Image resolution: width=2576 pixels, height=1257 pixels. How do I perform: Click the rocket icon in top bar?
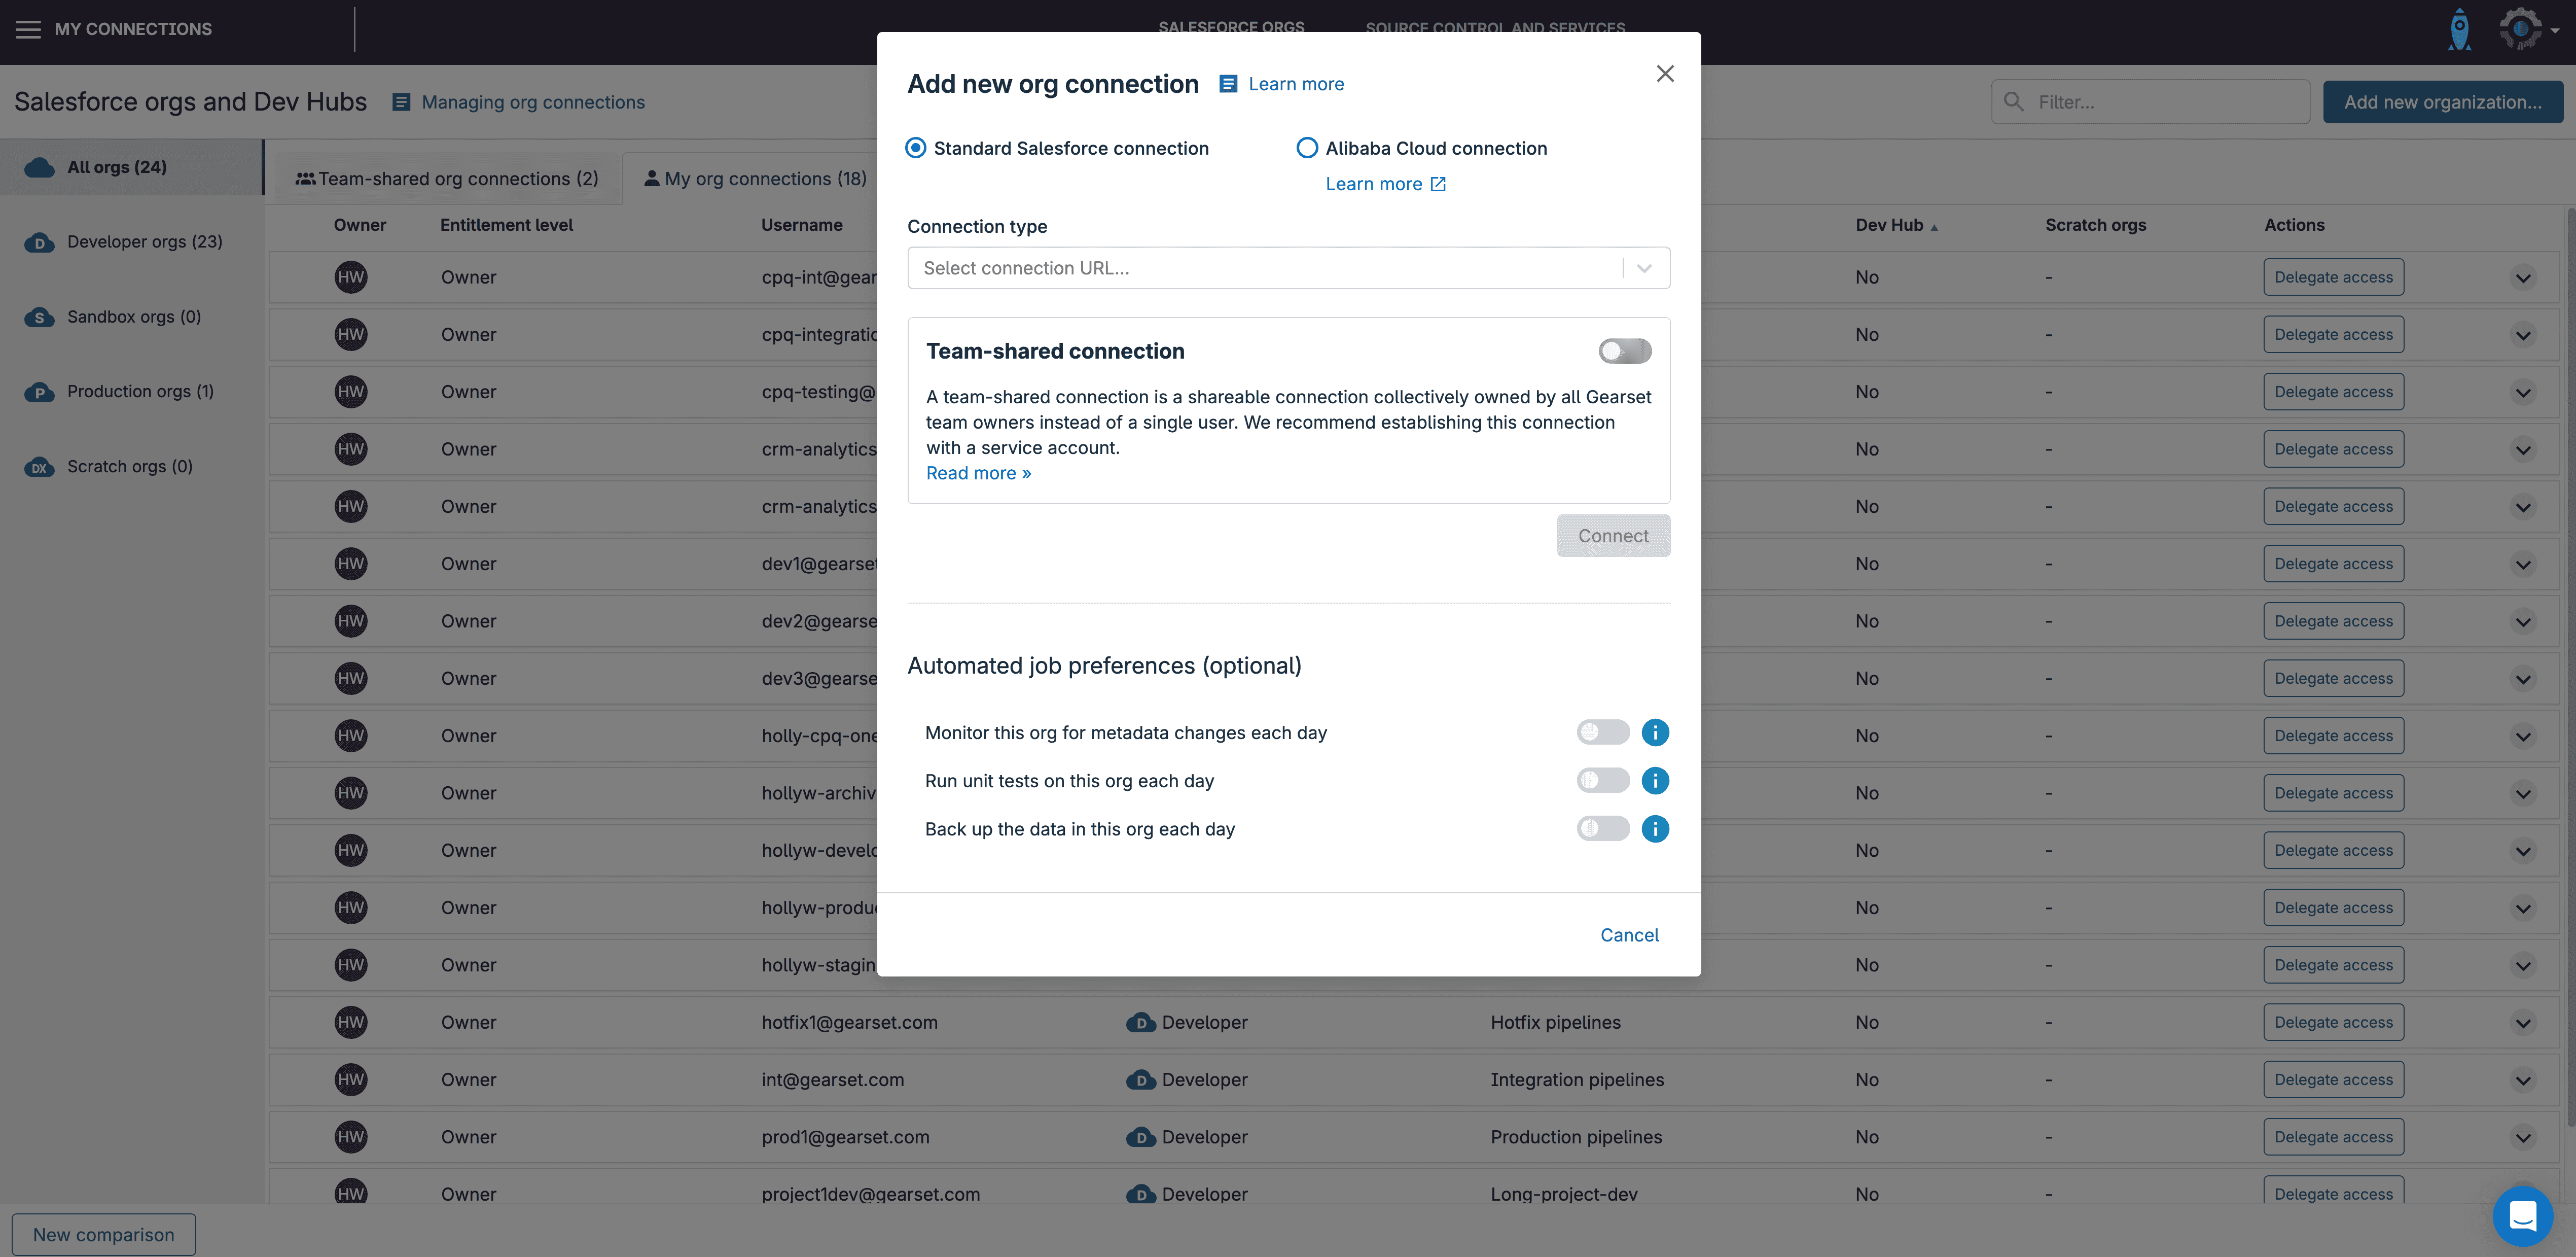pos(2459,29)
